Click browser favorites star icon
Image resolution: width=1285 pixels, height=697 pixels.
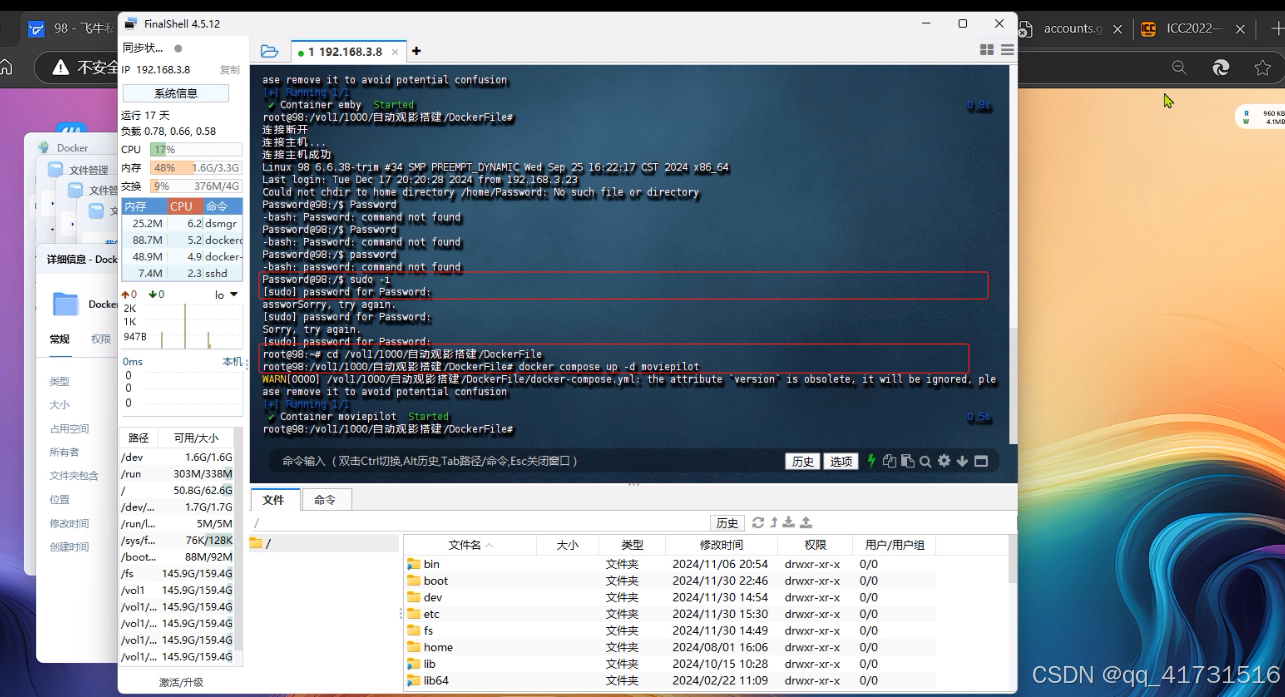[x=1263, y=67]
